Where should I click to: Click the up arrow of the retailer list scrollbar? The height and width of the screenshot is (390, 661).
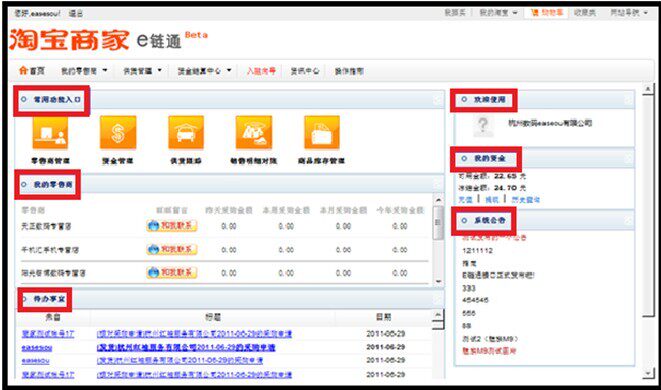click(x=438, y=200)
